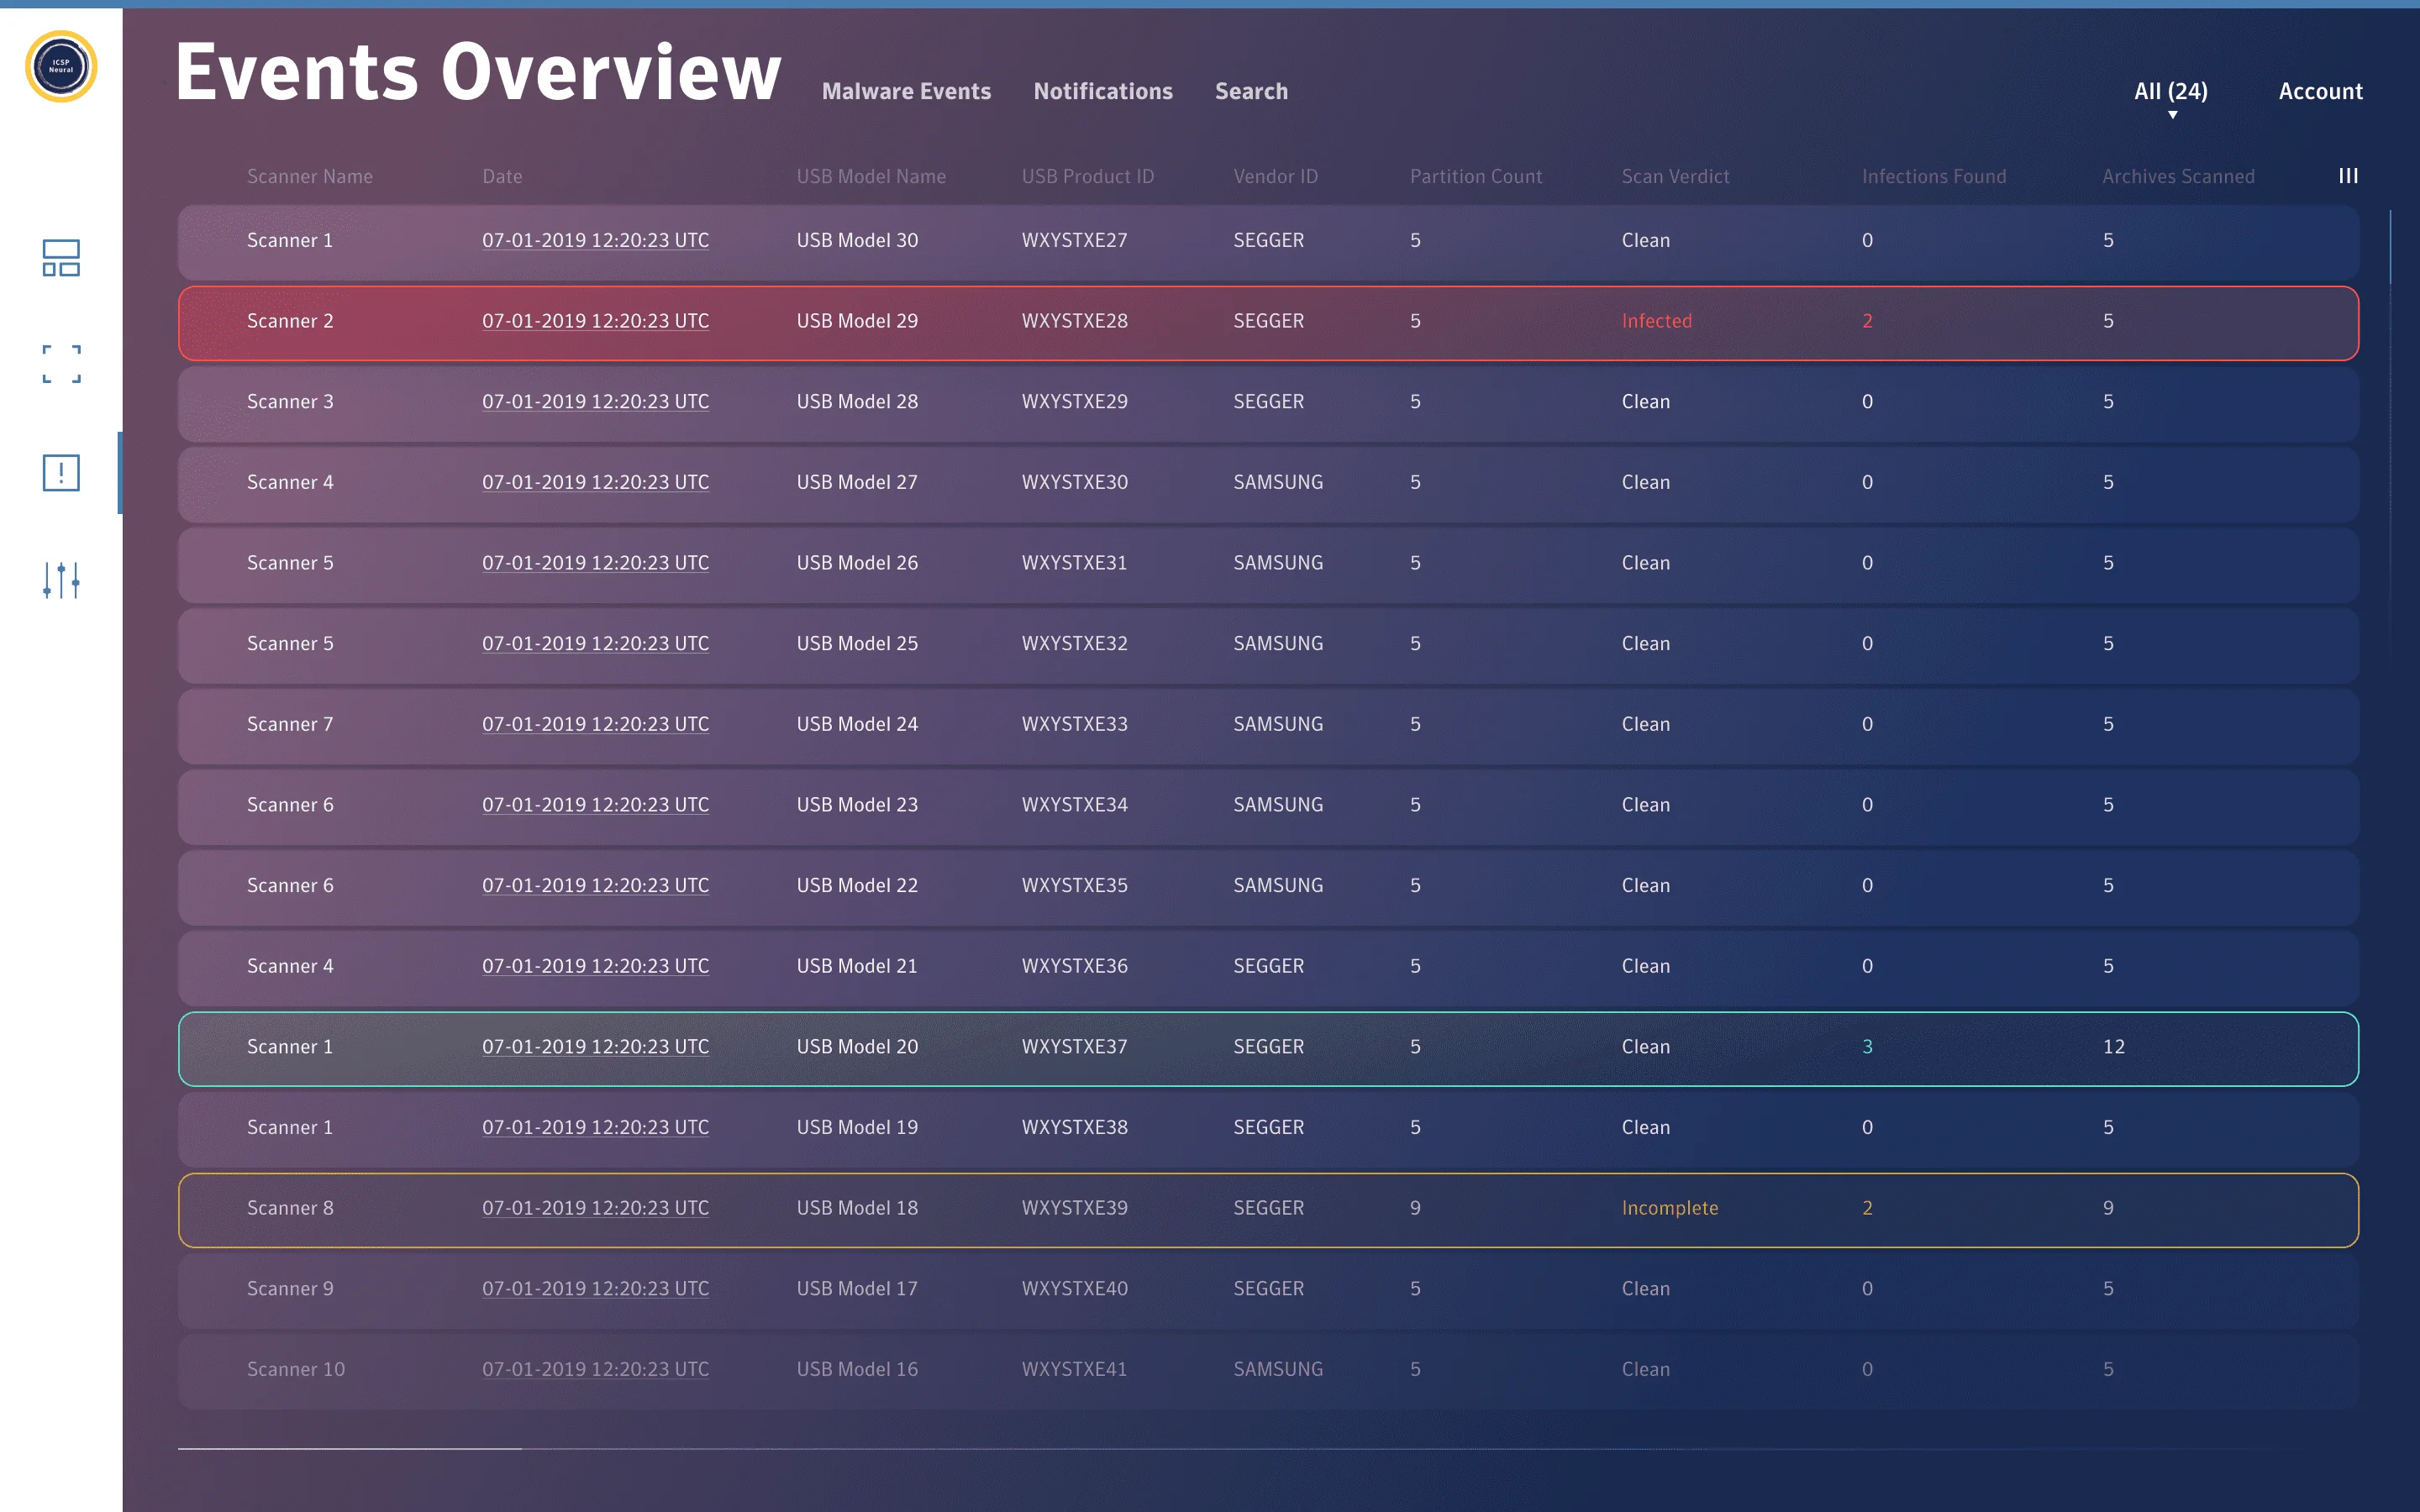
Task: Click Clean verdict in USB Model 22 row
Action: 1645,885
